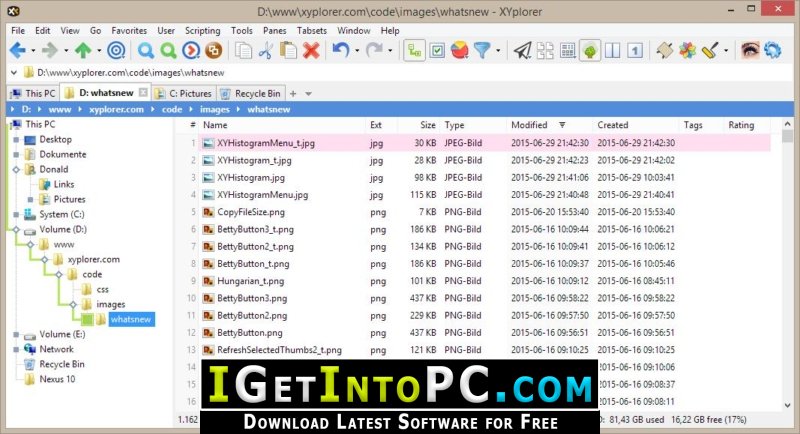Click the Paste clipboard icon
Screen dimensions: 800x434
click(x=288, y=50)
